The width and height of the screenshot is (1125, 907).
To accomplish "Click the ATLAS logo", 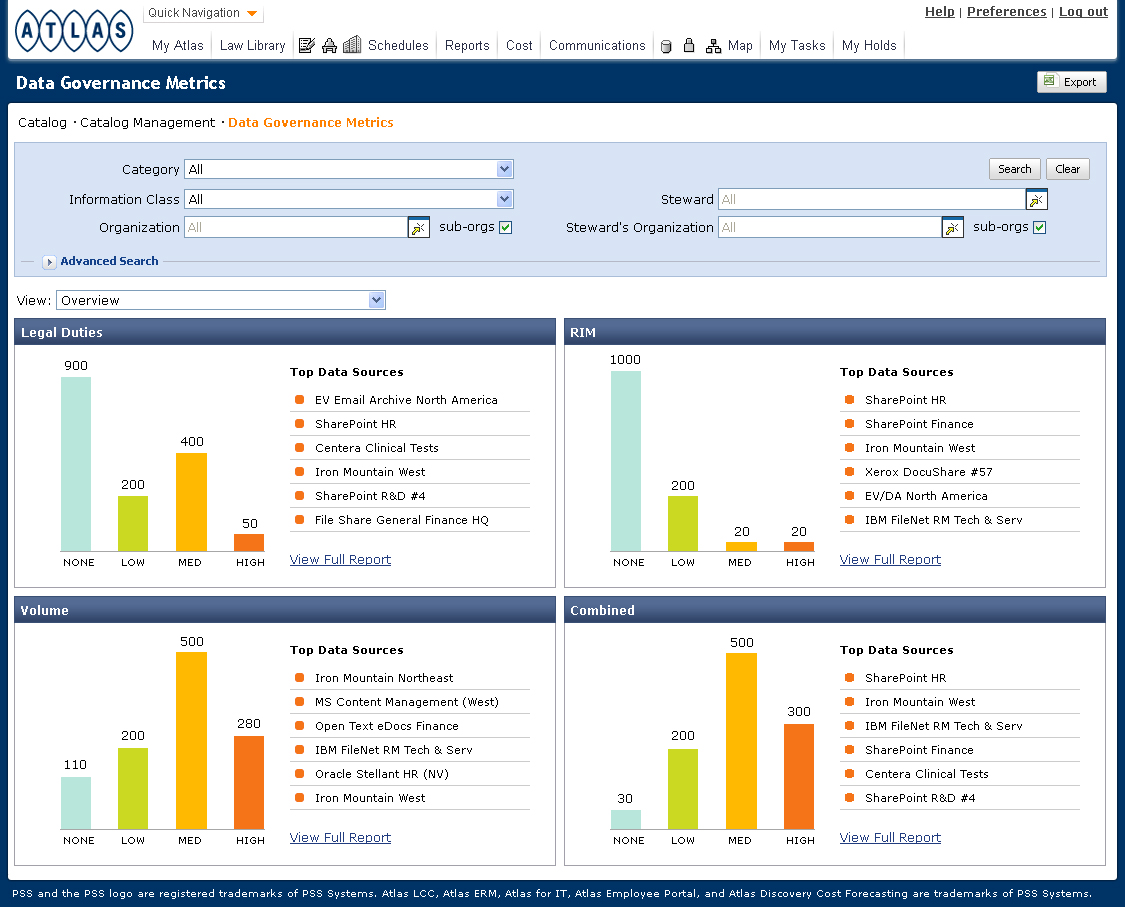I will pos(74,31).
